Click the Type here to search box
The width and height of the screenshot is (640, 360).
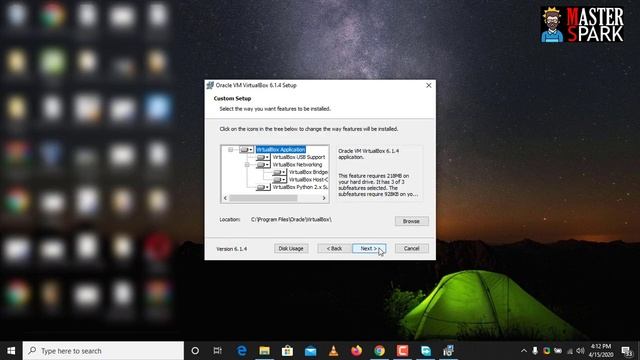tap(103, 351)
